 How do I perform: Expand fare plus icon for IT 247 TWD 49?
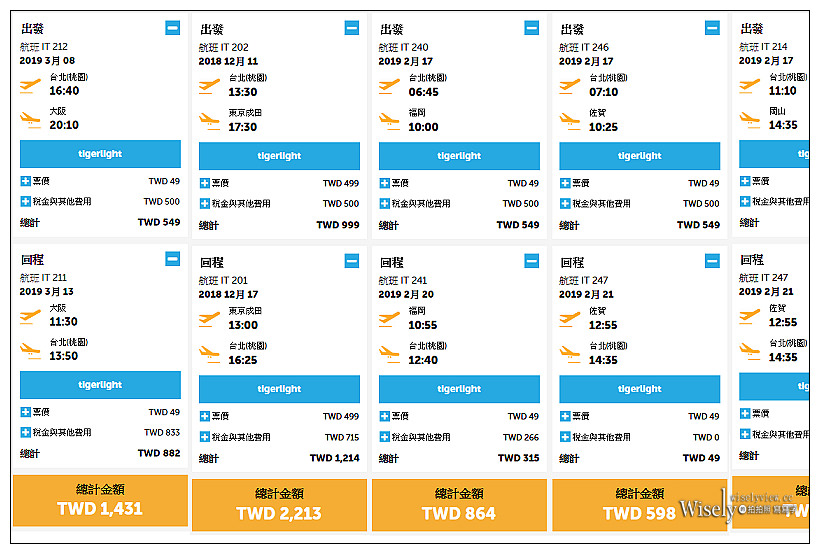click(x=565, y=416)
